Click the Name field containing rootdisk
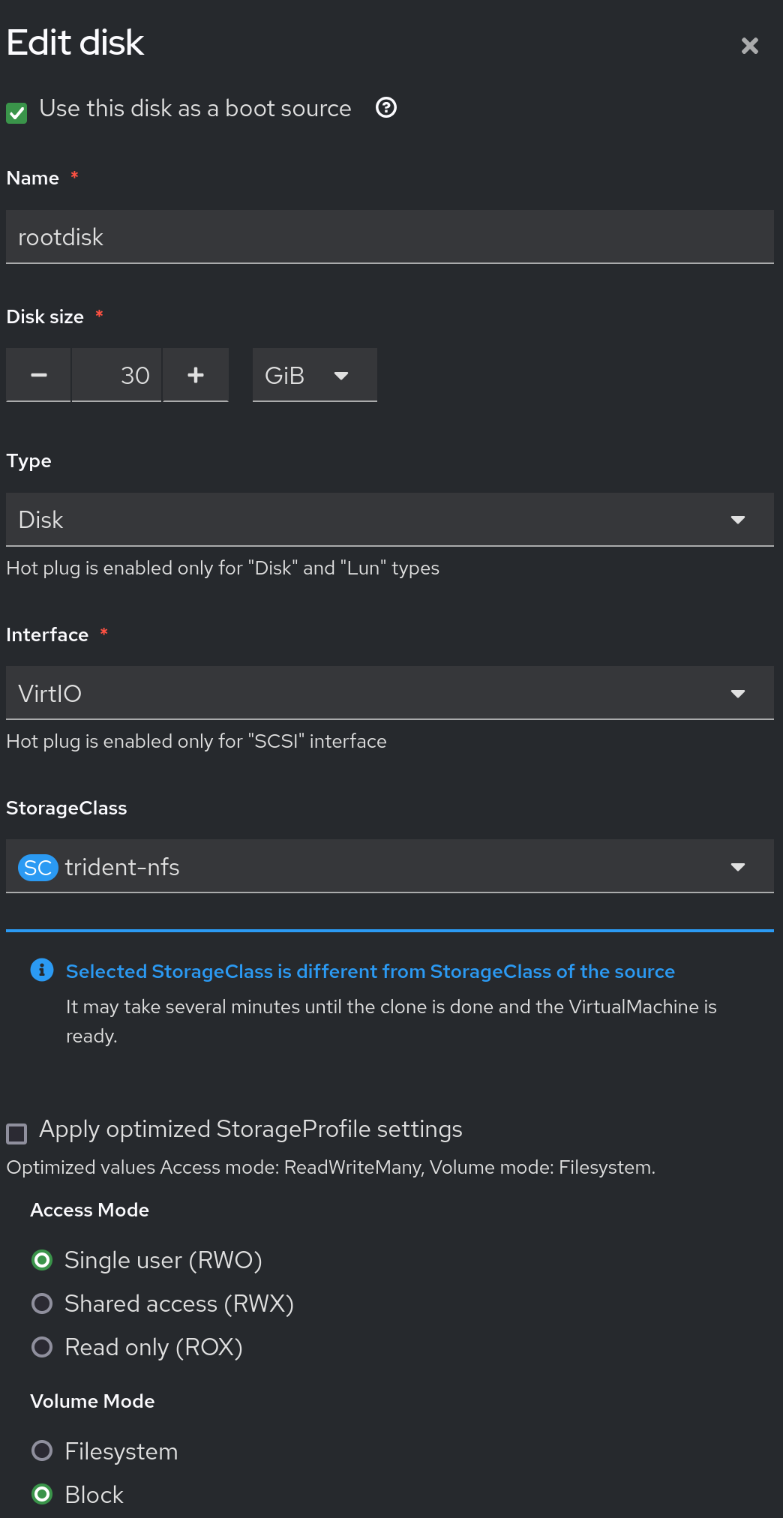The width and height of the screenshot is (783, 1518). (x=390, y=237)
